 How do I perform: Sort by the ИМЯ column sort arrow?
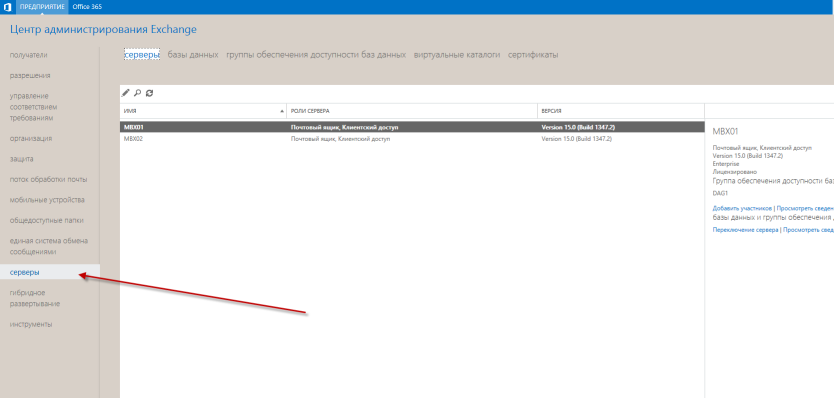[x=281, y=111]
